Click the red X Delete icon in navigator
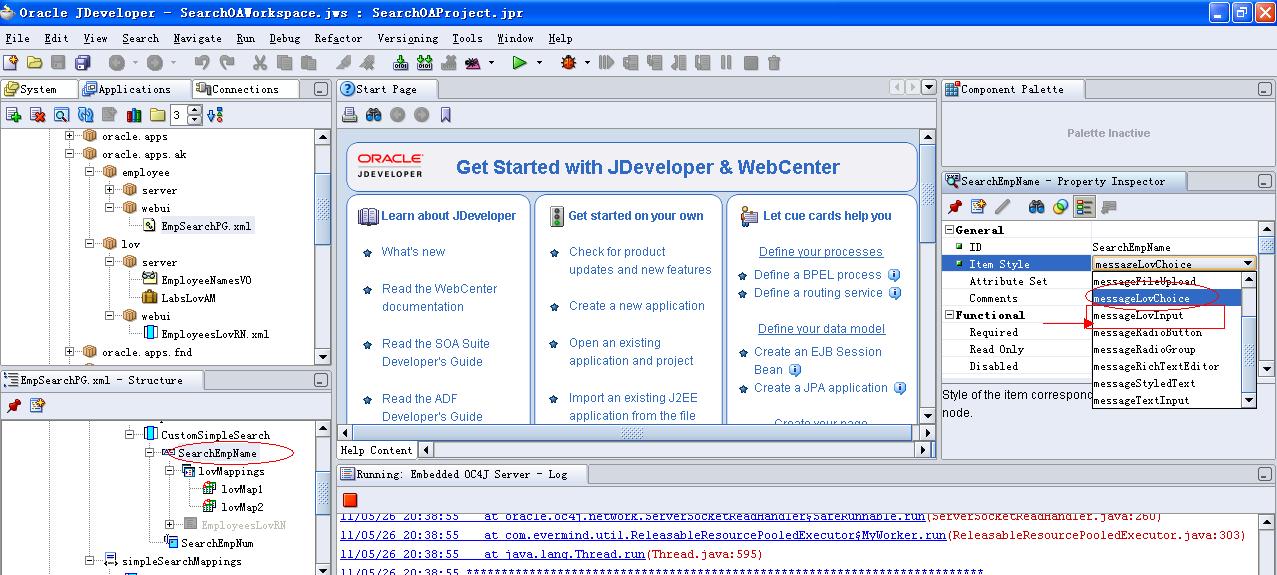This screenshot has width=1277, height=575. [x=37, y=115]
